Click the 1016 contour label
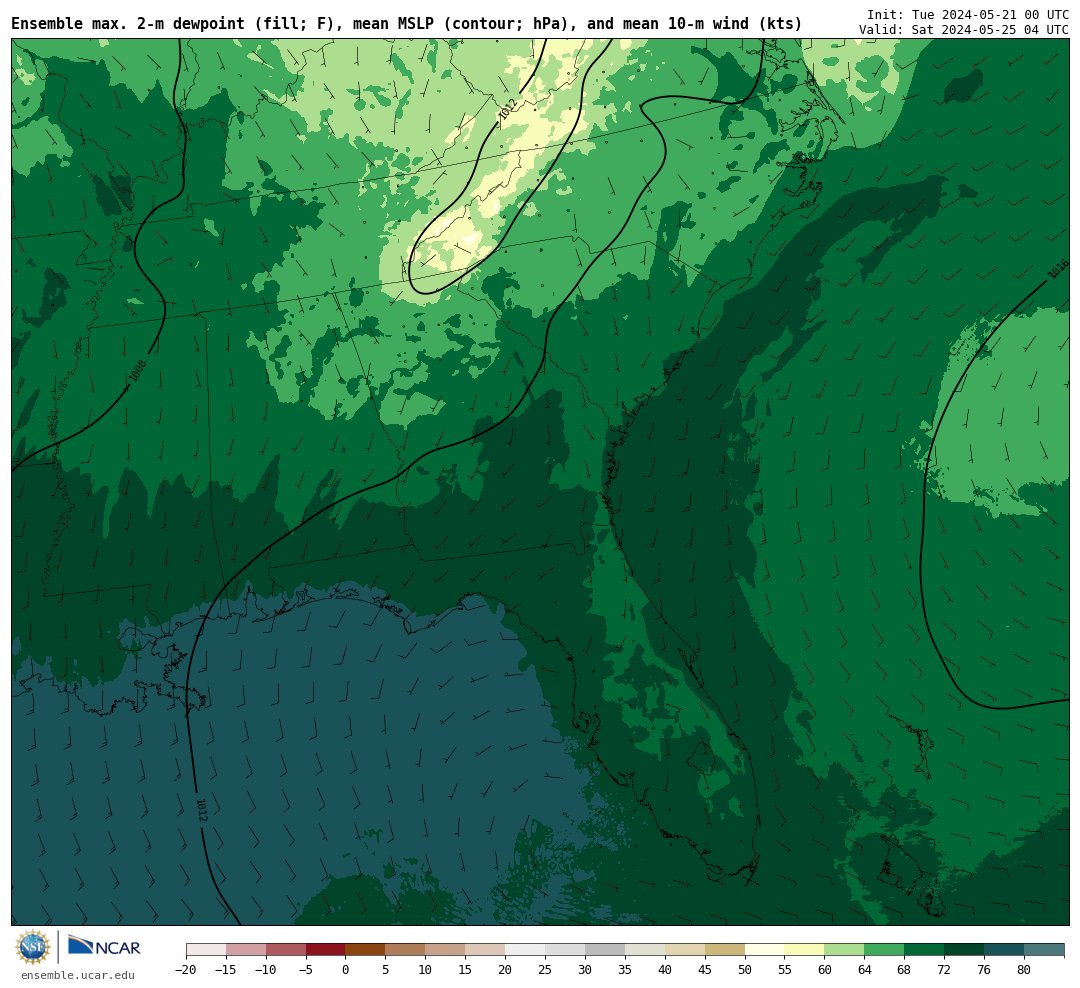This screenshot has width=1080, height=988. tap(1058, 269)
